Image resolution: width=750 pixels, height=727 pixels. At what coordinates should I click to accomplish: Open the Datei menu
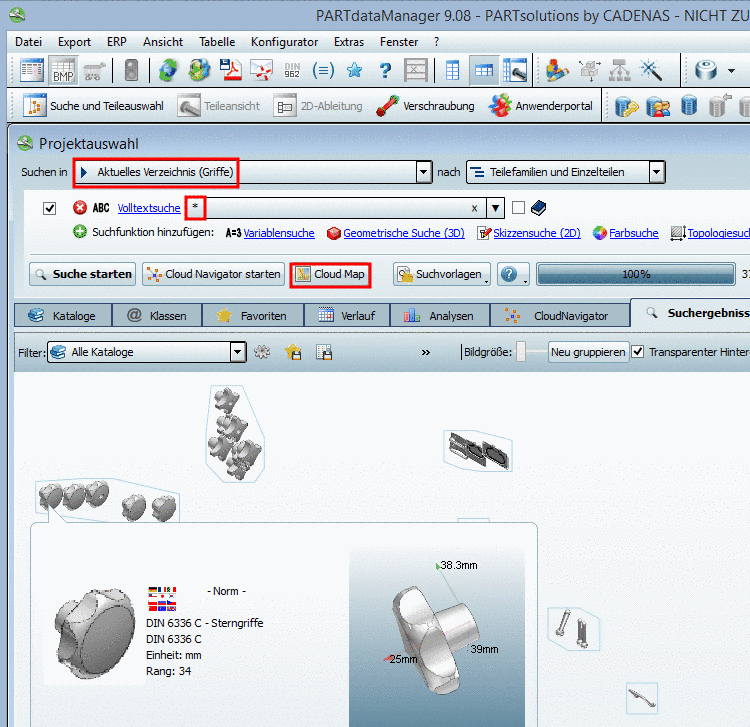[28, 42]
